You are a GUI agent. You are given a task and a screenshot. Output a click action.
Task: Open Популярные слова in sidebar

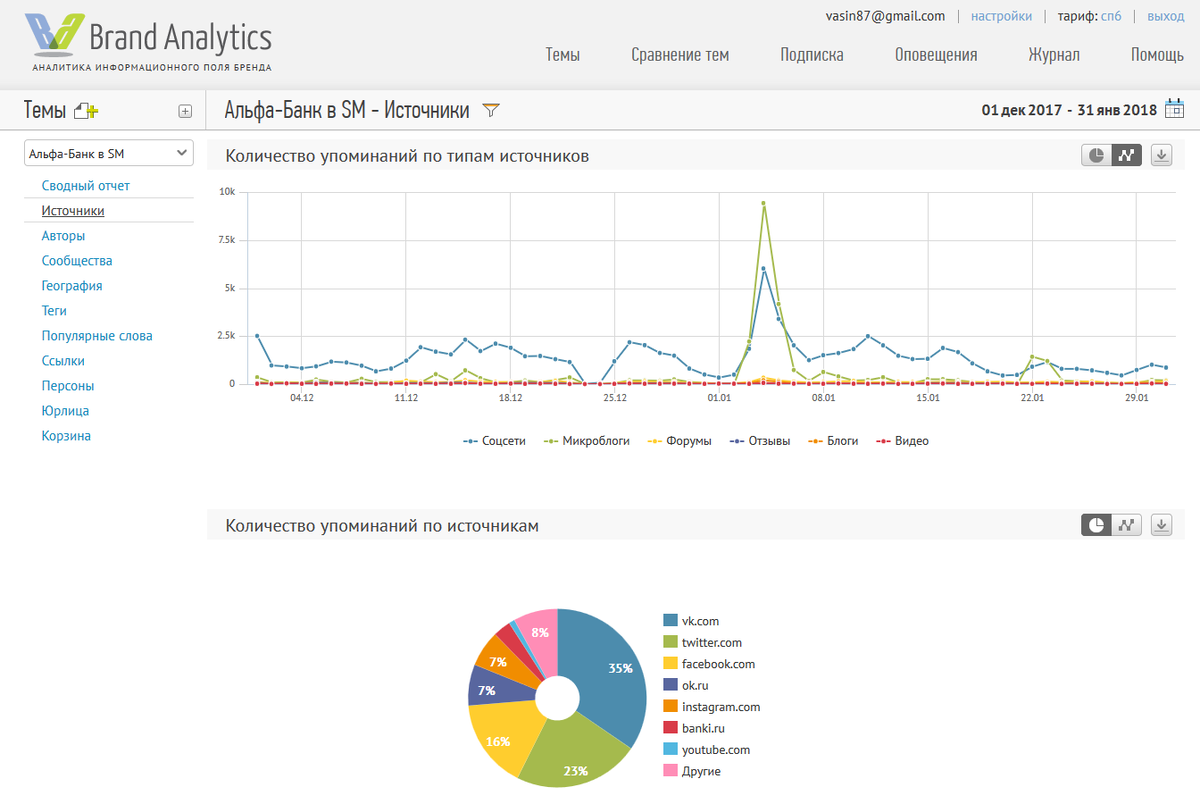[x=97, y=336]
